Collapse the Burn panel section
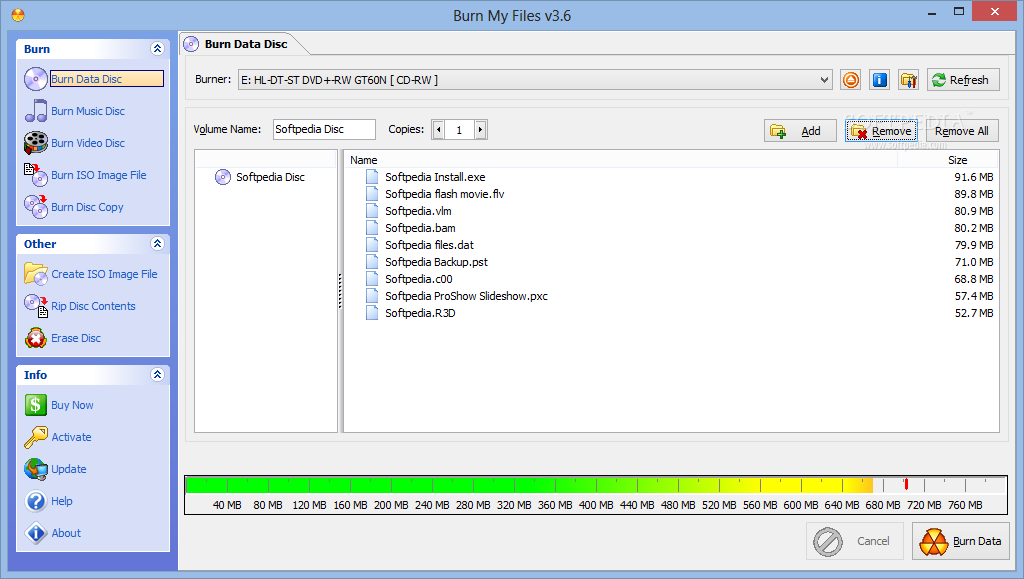Screen dimensions: 1024x579 [x=157, y=48]
